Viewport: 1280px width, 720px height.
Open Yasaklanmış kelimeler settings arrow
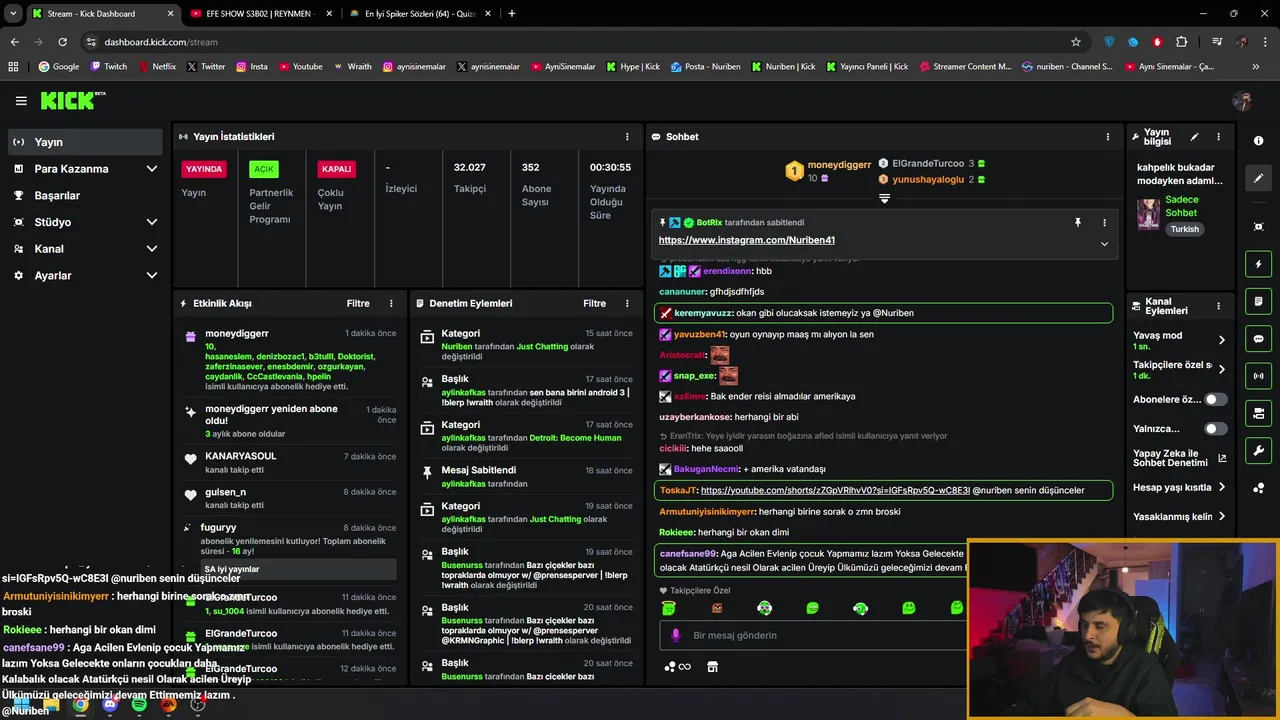point(1221,517)
